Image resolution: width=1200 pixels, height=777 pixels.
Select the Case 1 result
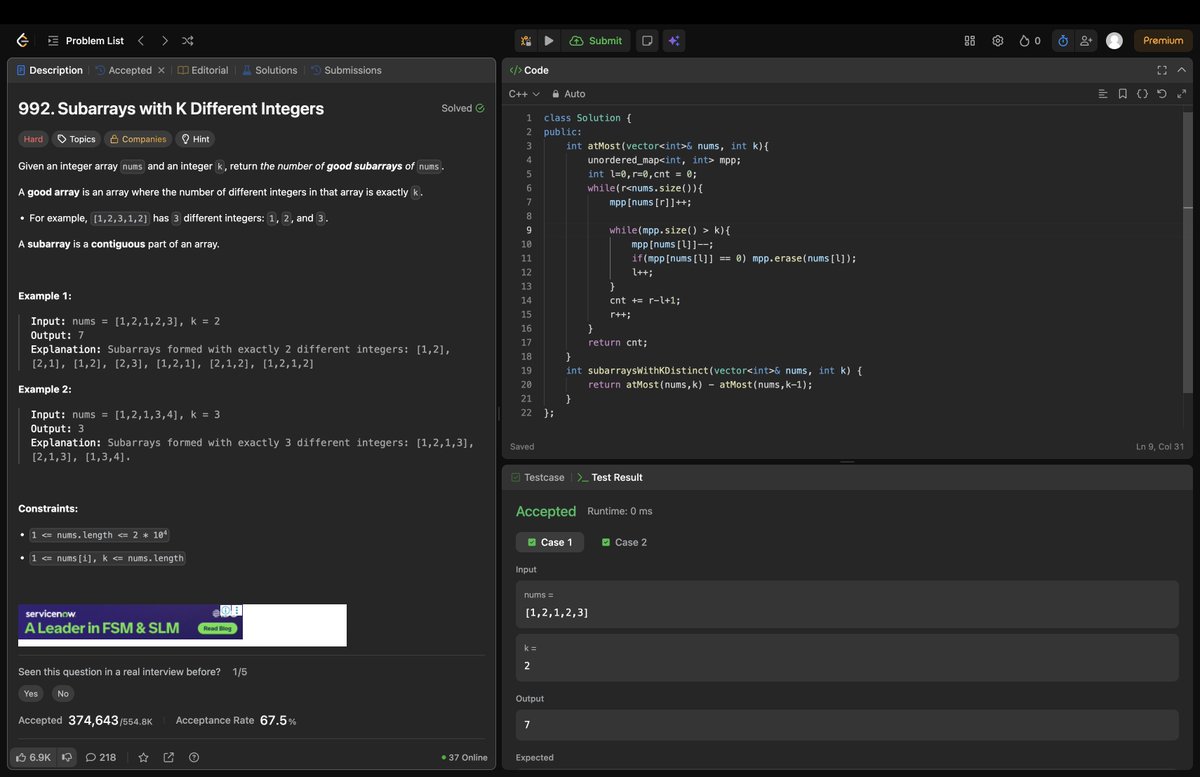point(550,542)
